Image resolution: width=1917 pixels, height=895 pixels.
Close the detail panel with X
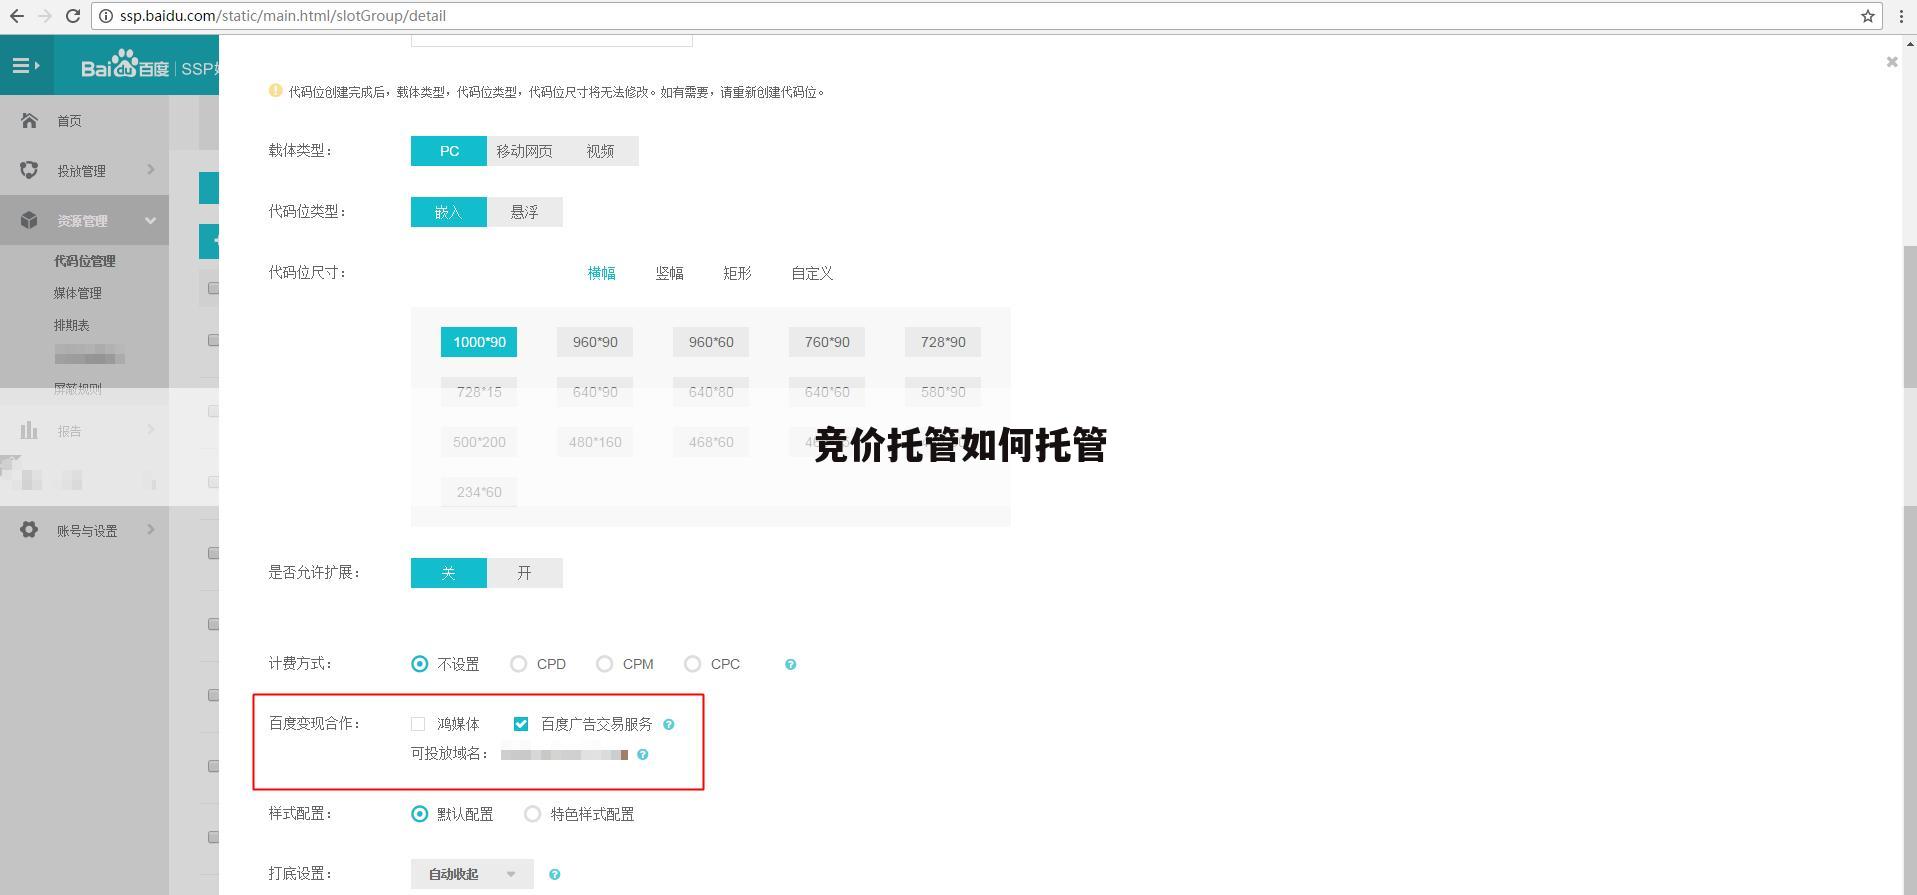pyautogui.click(x=1891, y=62)
